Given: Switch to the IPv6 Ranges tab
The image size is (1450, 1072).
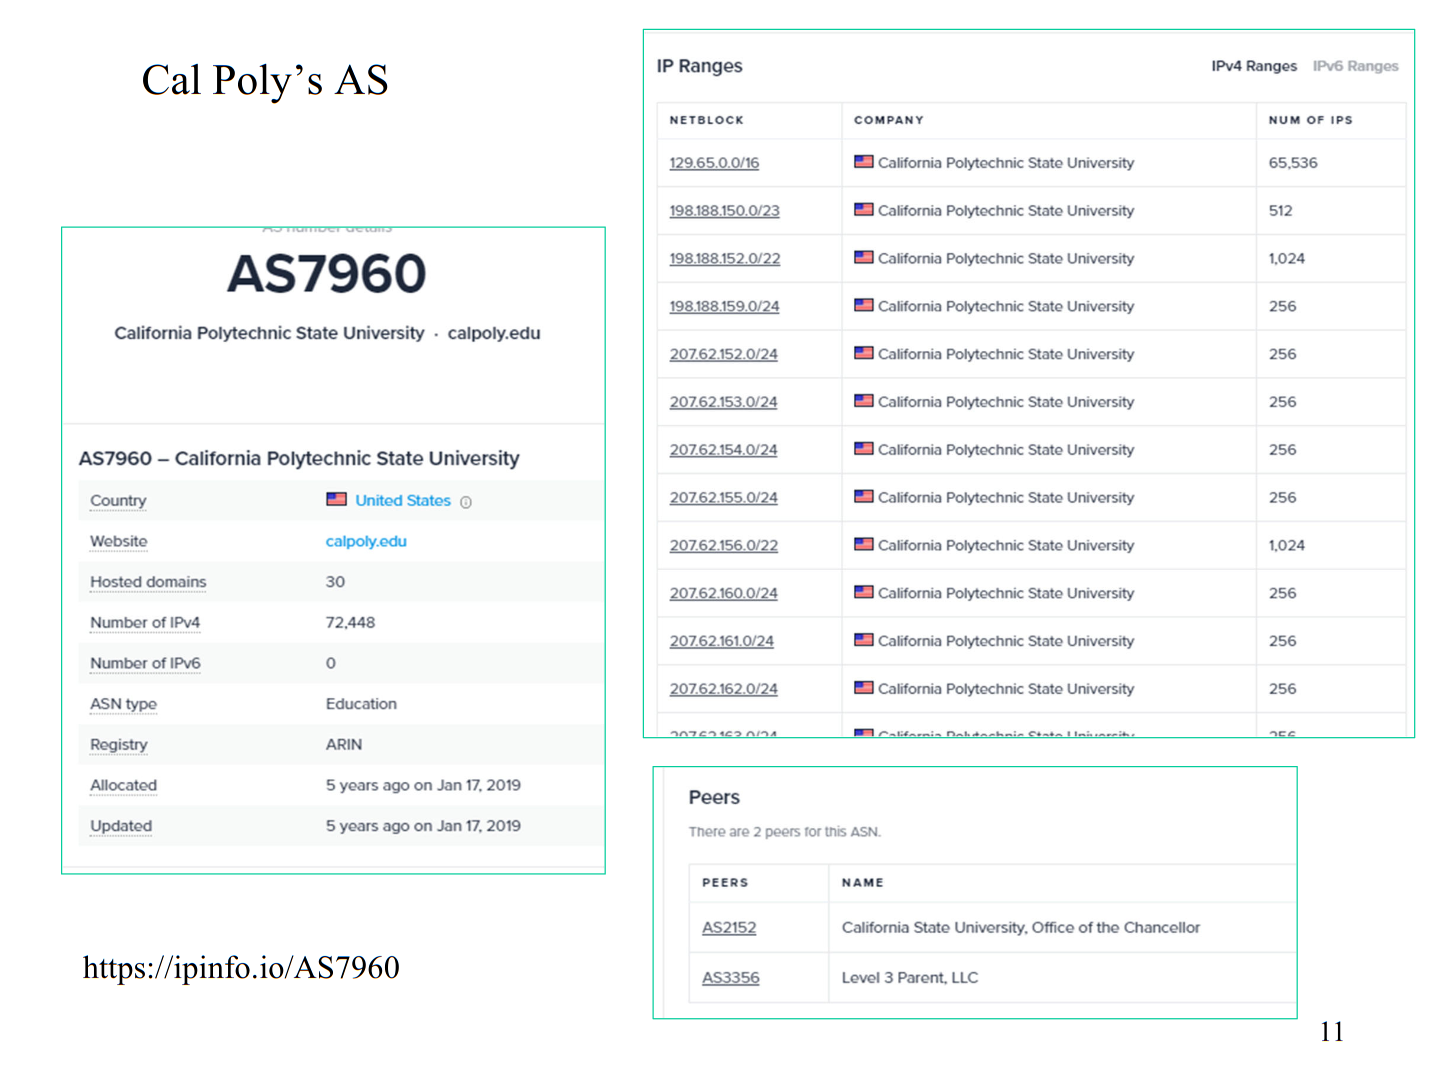Looking at the screenshot, I should [1355, 66].
